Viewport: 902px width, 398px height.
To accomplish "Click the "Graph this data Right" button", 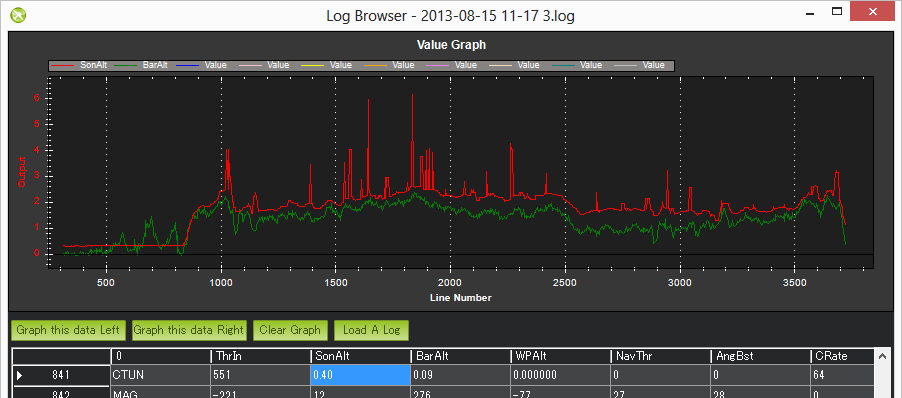I will point(189,330).
